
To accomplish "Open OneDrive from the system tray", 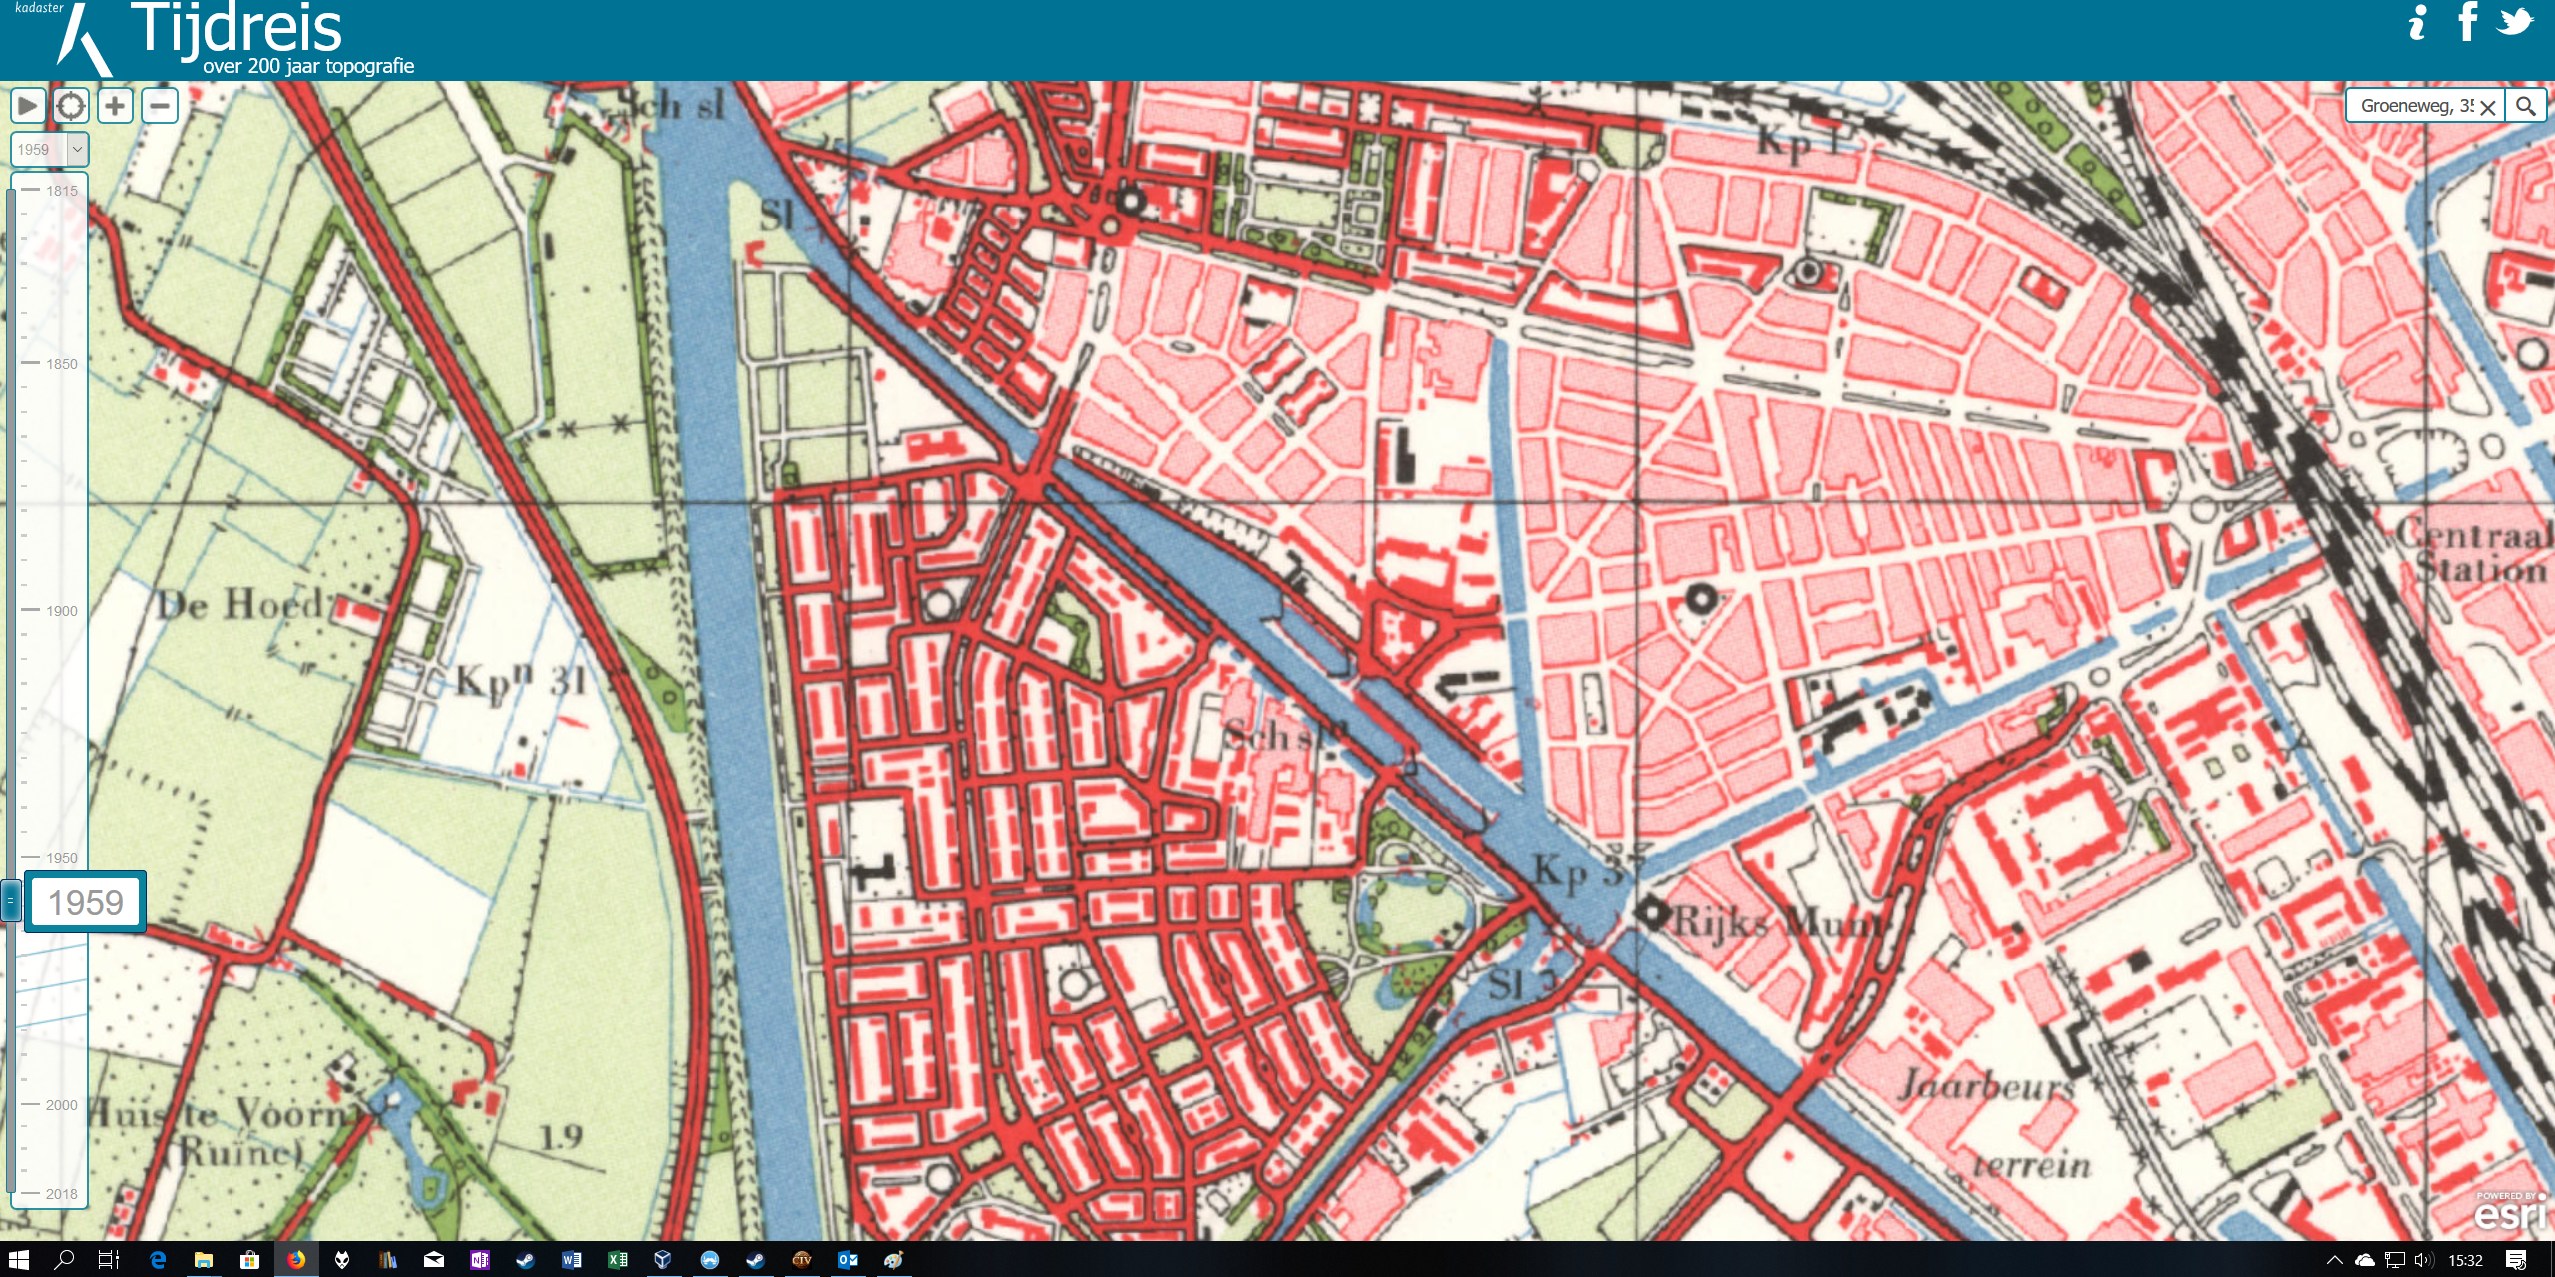I will coord(2364,1260).
